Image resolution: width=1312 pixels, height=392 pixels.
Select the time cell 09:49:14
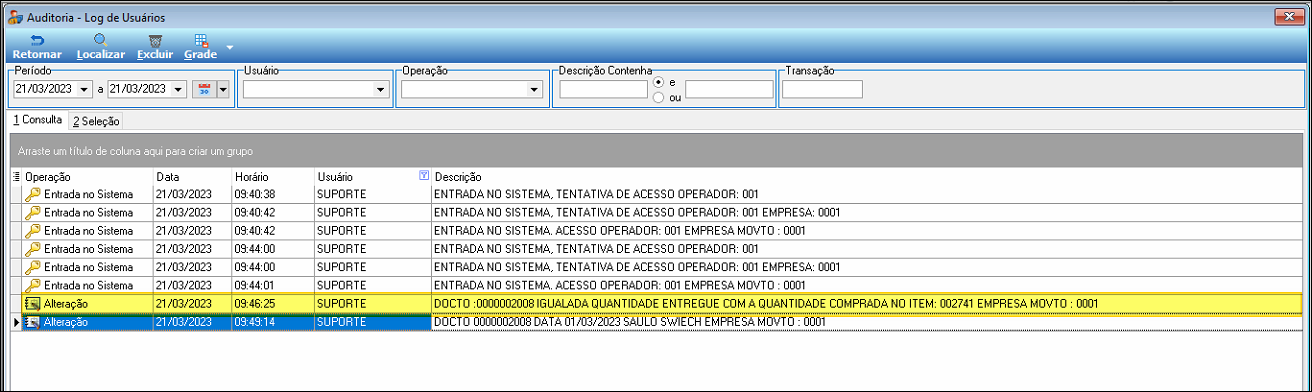tap(272, 322)
